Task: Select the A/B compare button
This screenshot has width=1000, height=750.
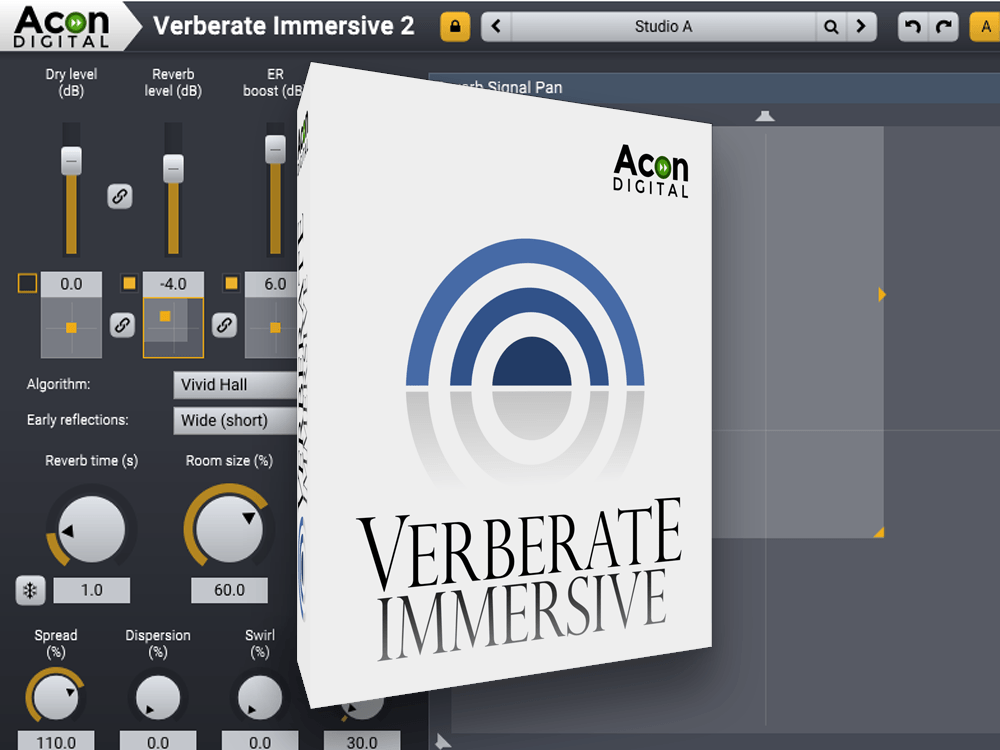Action: click(x=984, y=26)
